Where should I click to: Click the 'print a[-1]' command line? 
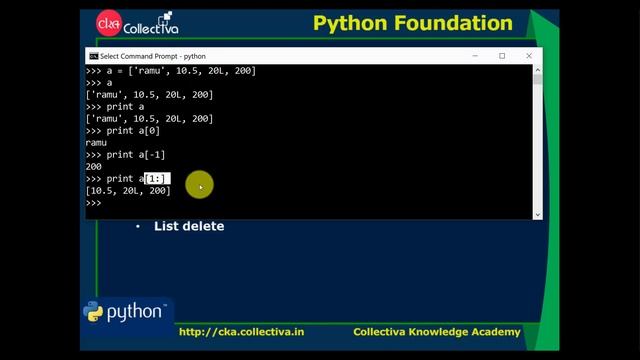(125, 155)
